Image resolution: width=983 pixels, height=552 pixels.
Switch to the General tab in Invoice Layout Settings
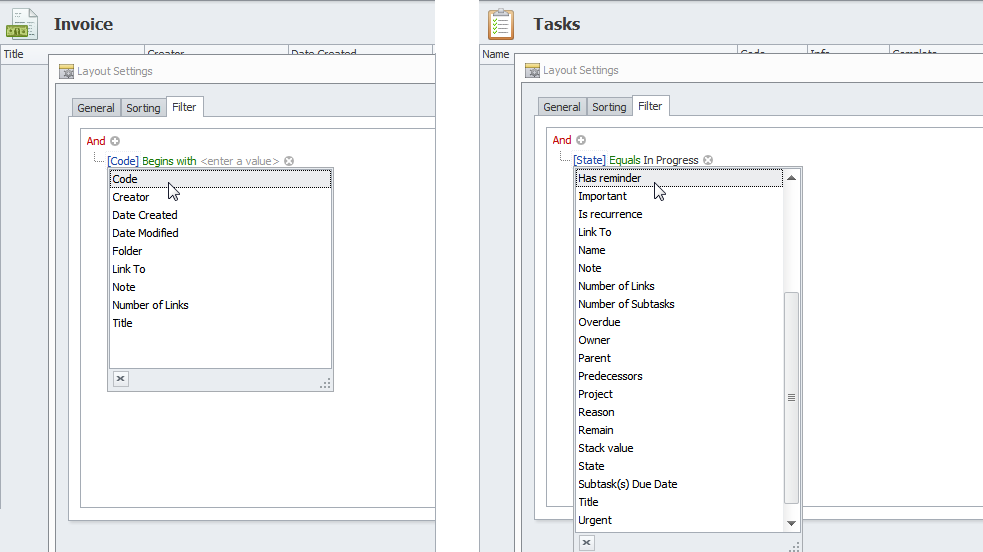coord(96,108)
